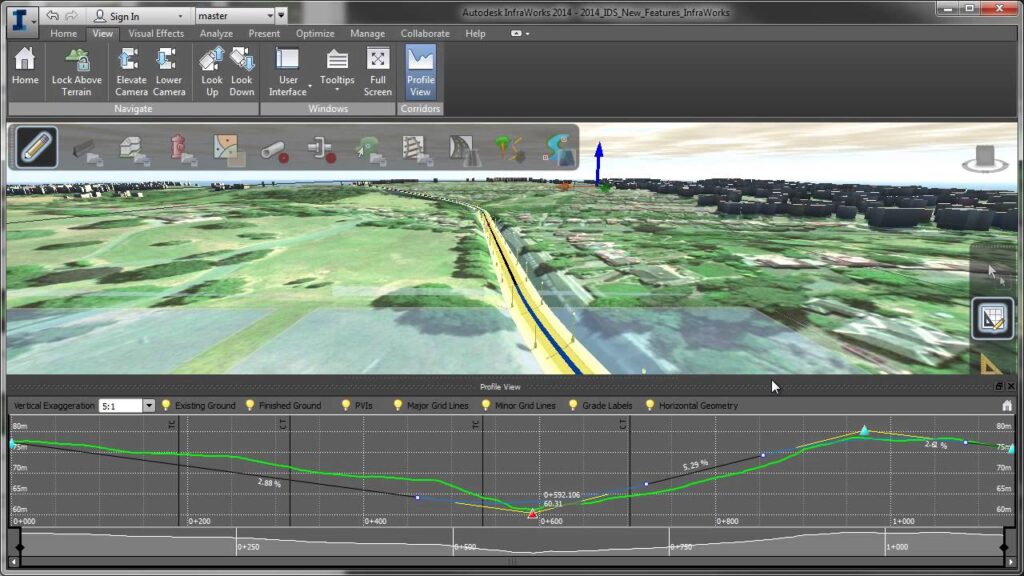Viewport: 1024px width, 576px height.
Task: Click the yellow triangle measure tool
Action: (x=991, y=364)
